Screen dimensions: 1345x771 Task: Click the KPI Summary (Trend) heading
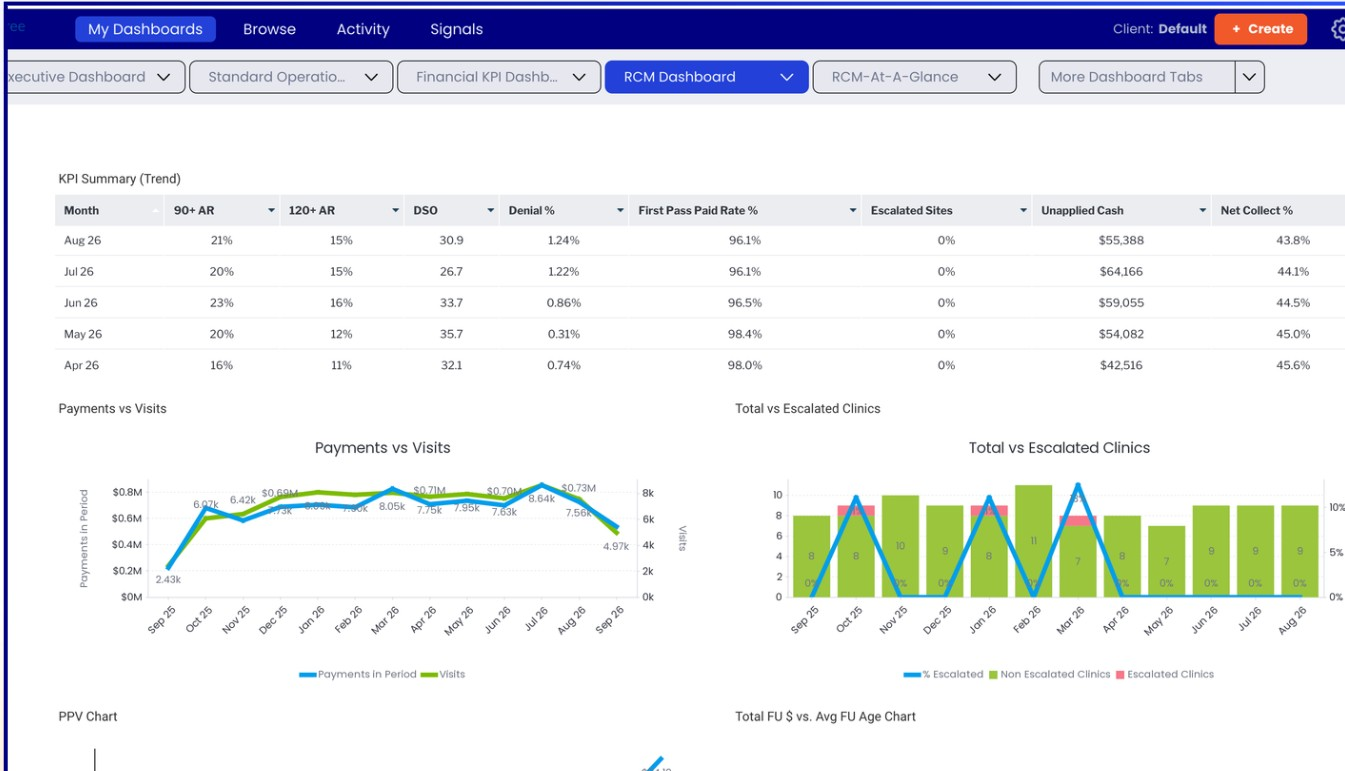(x=119, y=179)
